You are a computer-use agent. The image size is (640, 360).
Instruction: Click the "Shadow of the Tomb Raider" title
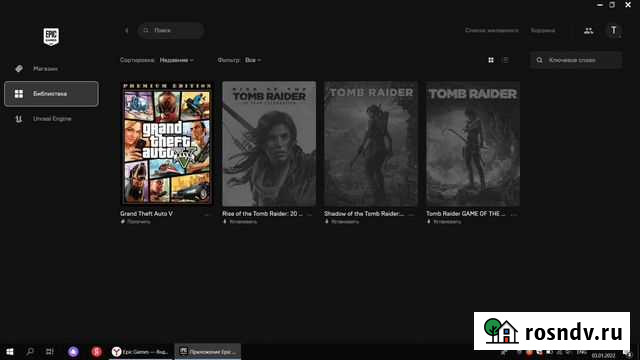(x=363, y=213)
